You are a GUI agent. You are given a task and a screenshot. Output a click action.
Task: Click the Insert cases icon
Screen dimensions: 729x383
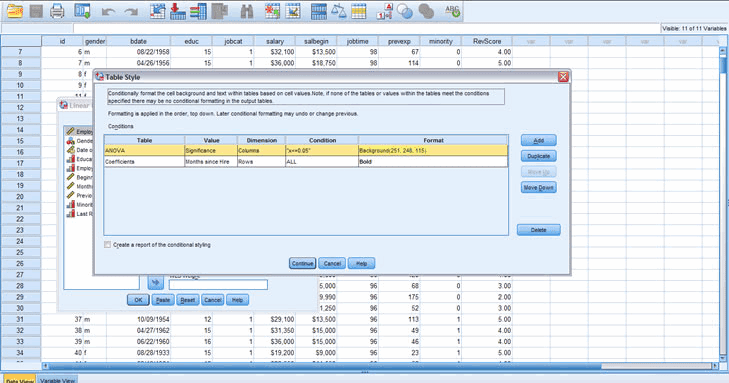[x=272, y=11]
